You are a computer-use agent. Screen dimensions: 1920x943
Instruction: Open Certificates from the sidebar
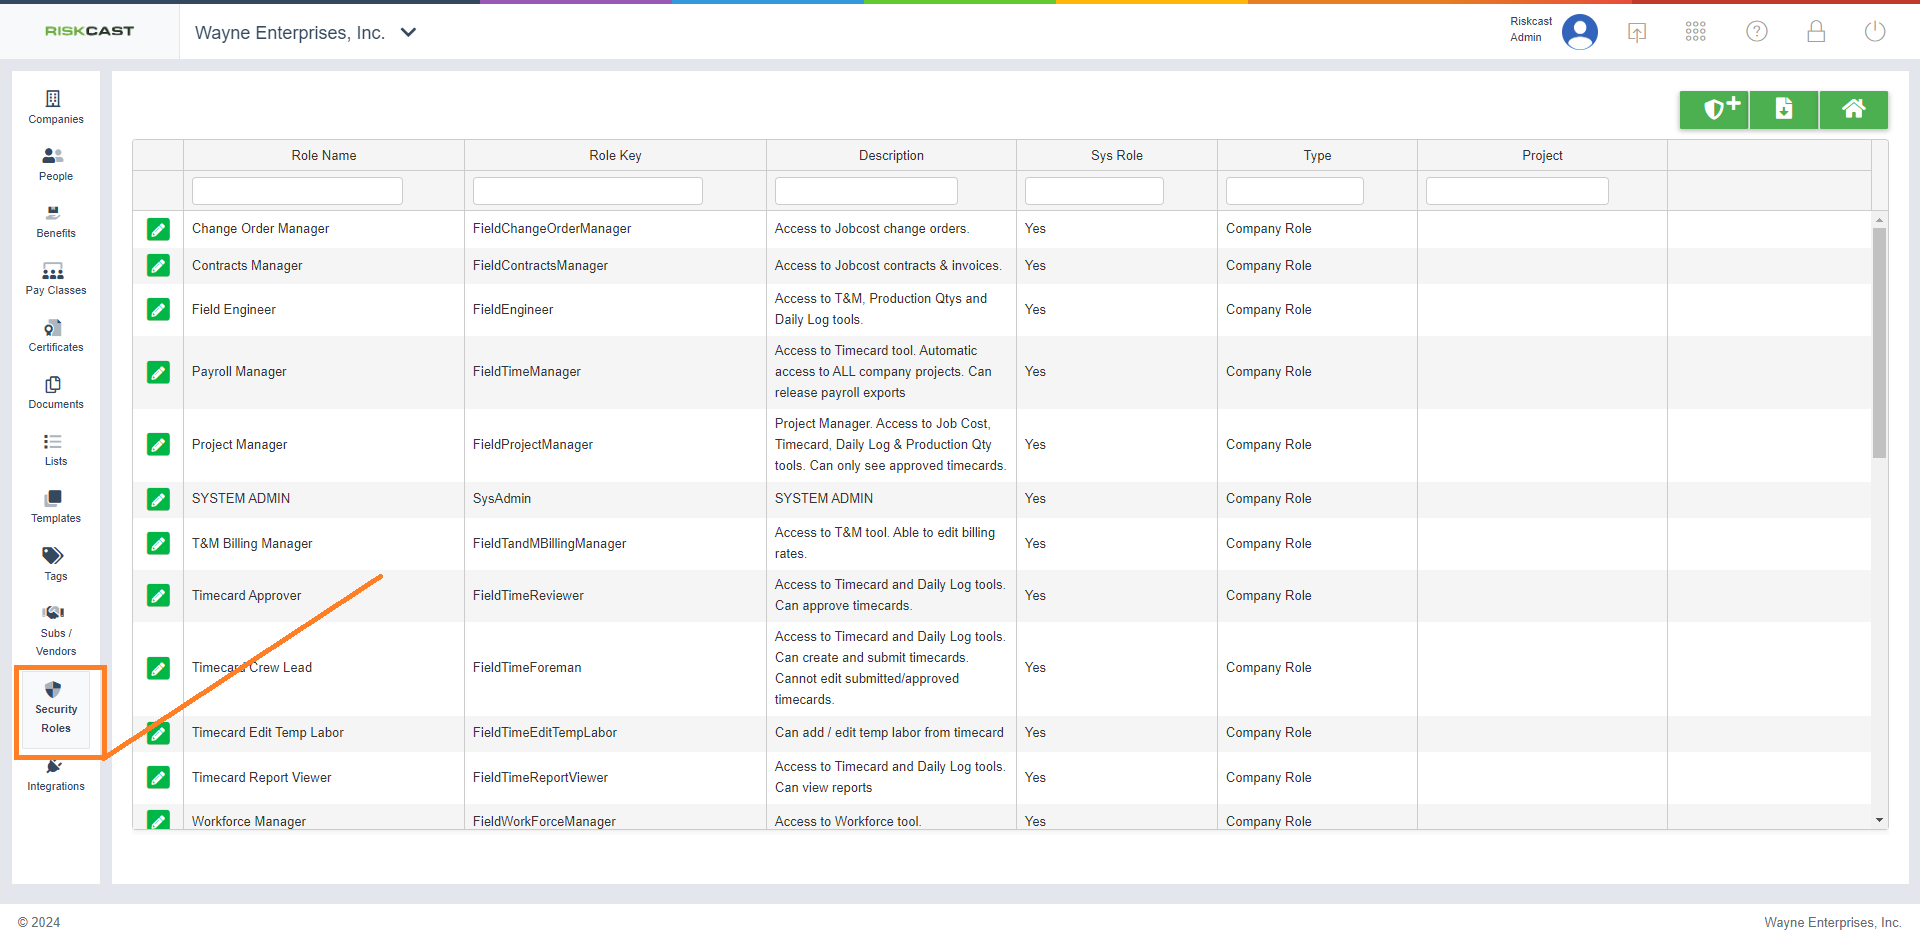point(55,335)
